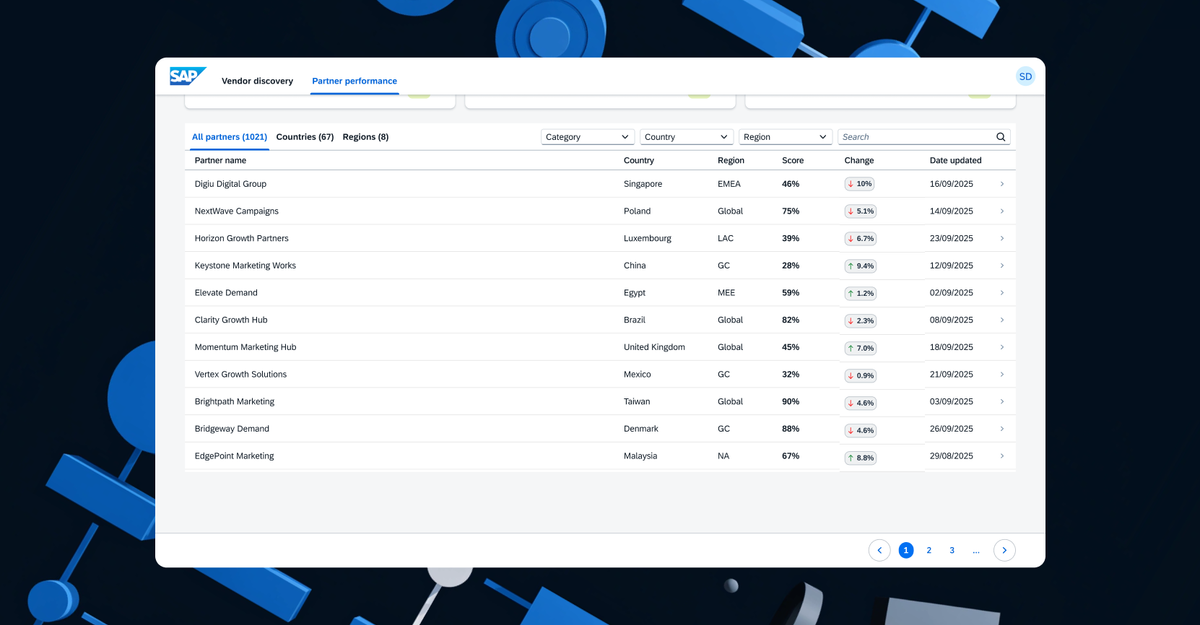1200x625 pixels.
Task: Open the Regions (8) tab
Action: click(365, 137)
